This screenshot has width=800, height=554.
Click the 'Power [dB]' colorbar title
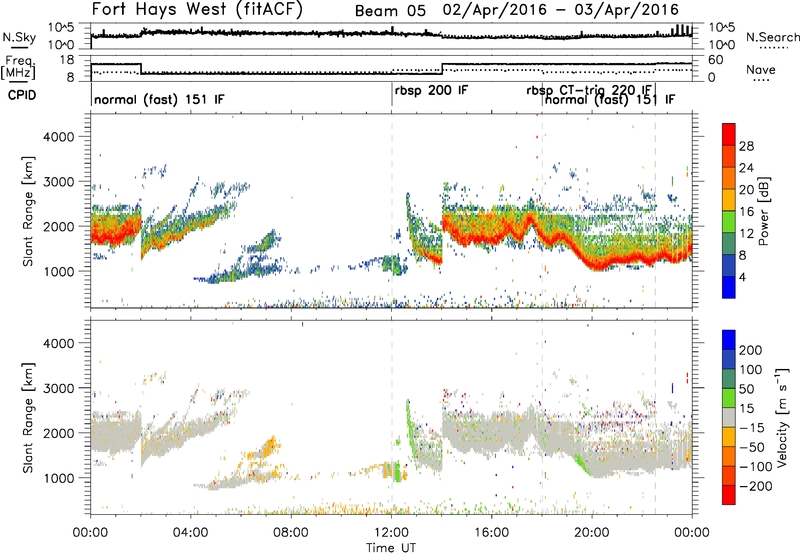764,211
